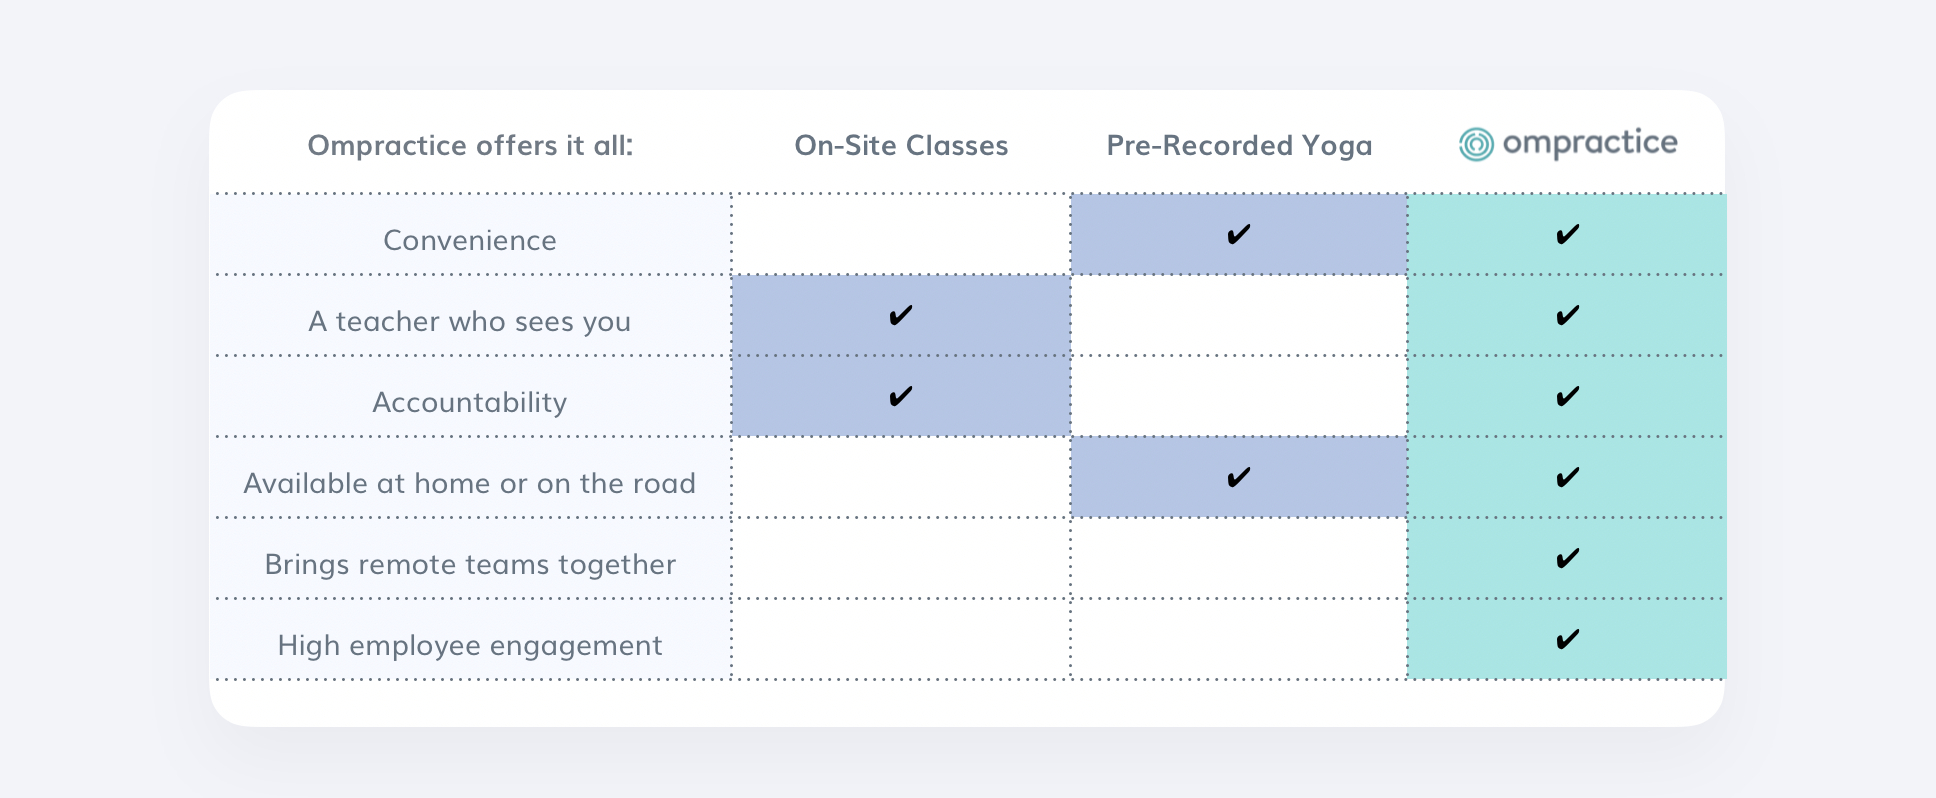
Task: Click Ompractice checkmark for Brings remote teams together
Action: pos(1567,559)
